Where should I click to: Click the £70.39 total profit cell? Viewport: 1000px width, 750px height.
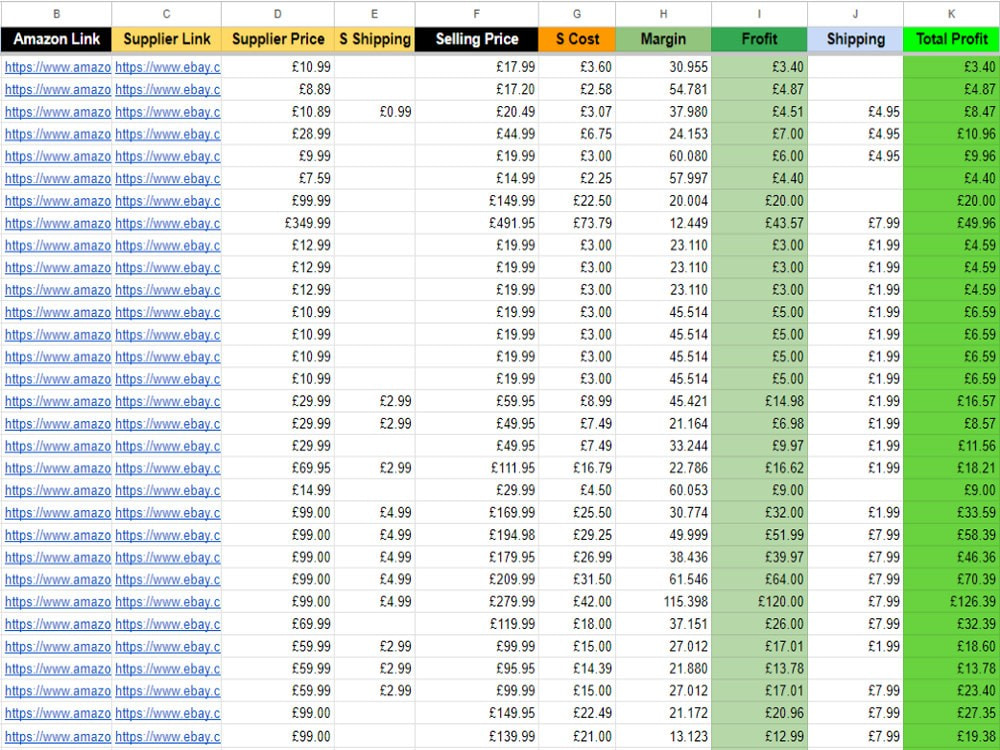tap(952, 580)
